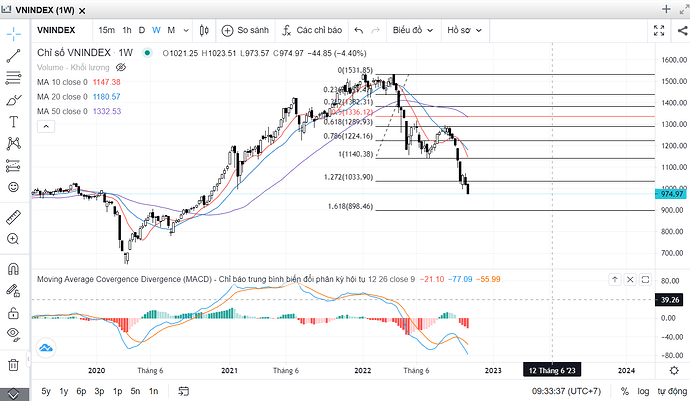690x401 pixels.
Task: Enable magnet mode for drawings
Action: coord(13,269)
